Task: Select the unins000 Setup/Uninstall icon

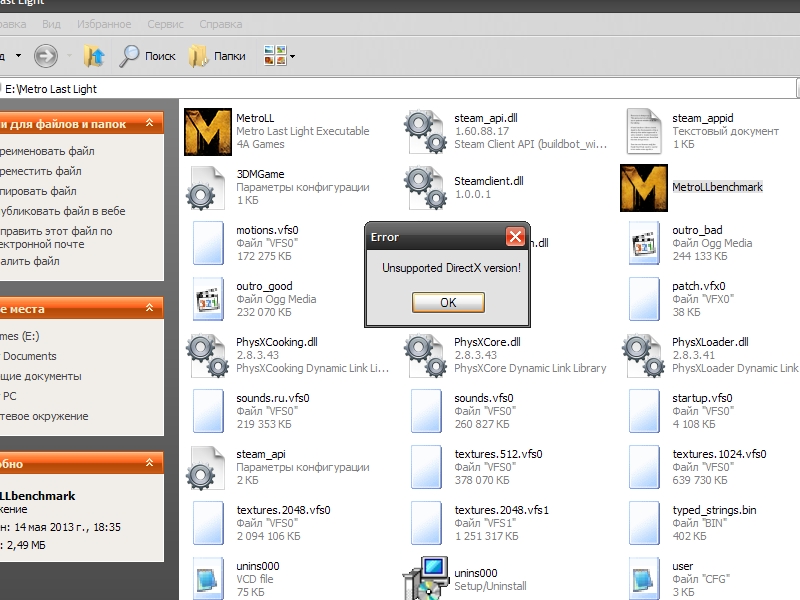Action: 426,578
